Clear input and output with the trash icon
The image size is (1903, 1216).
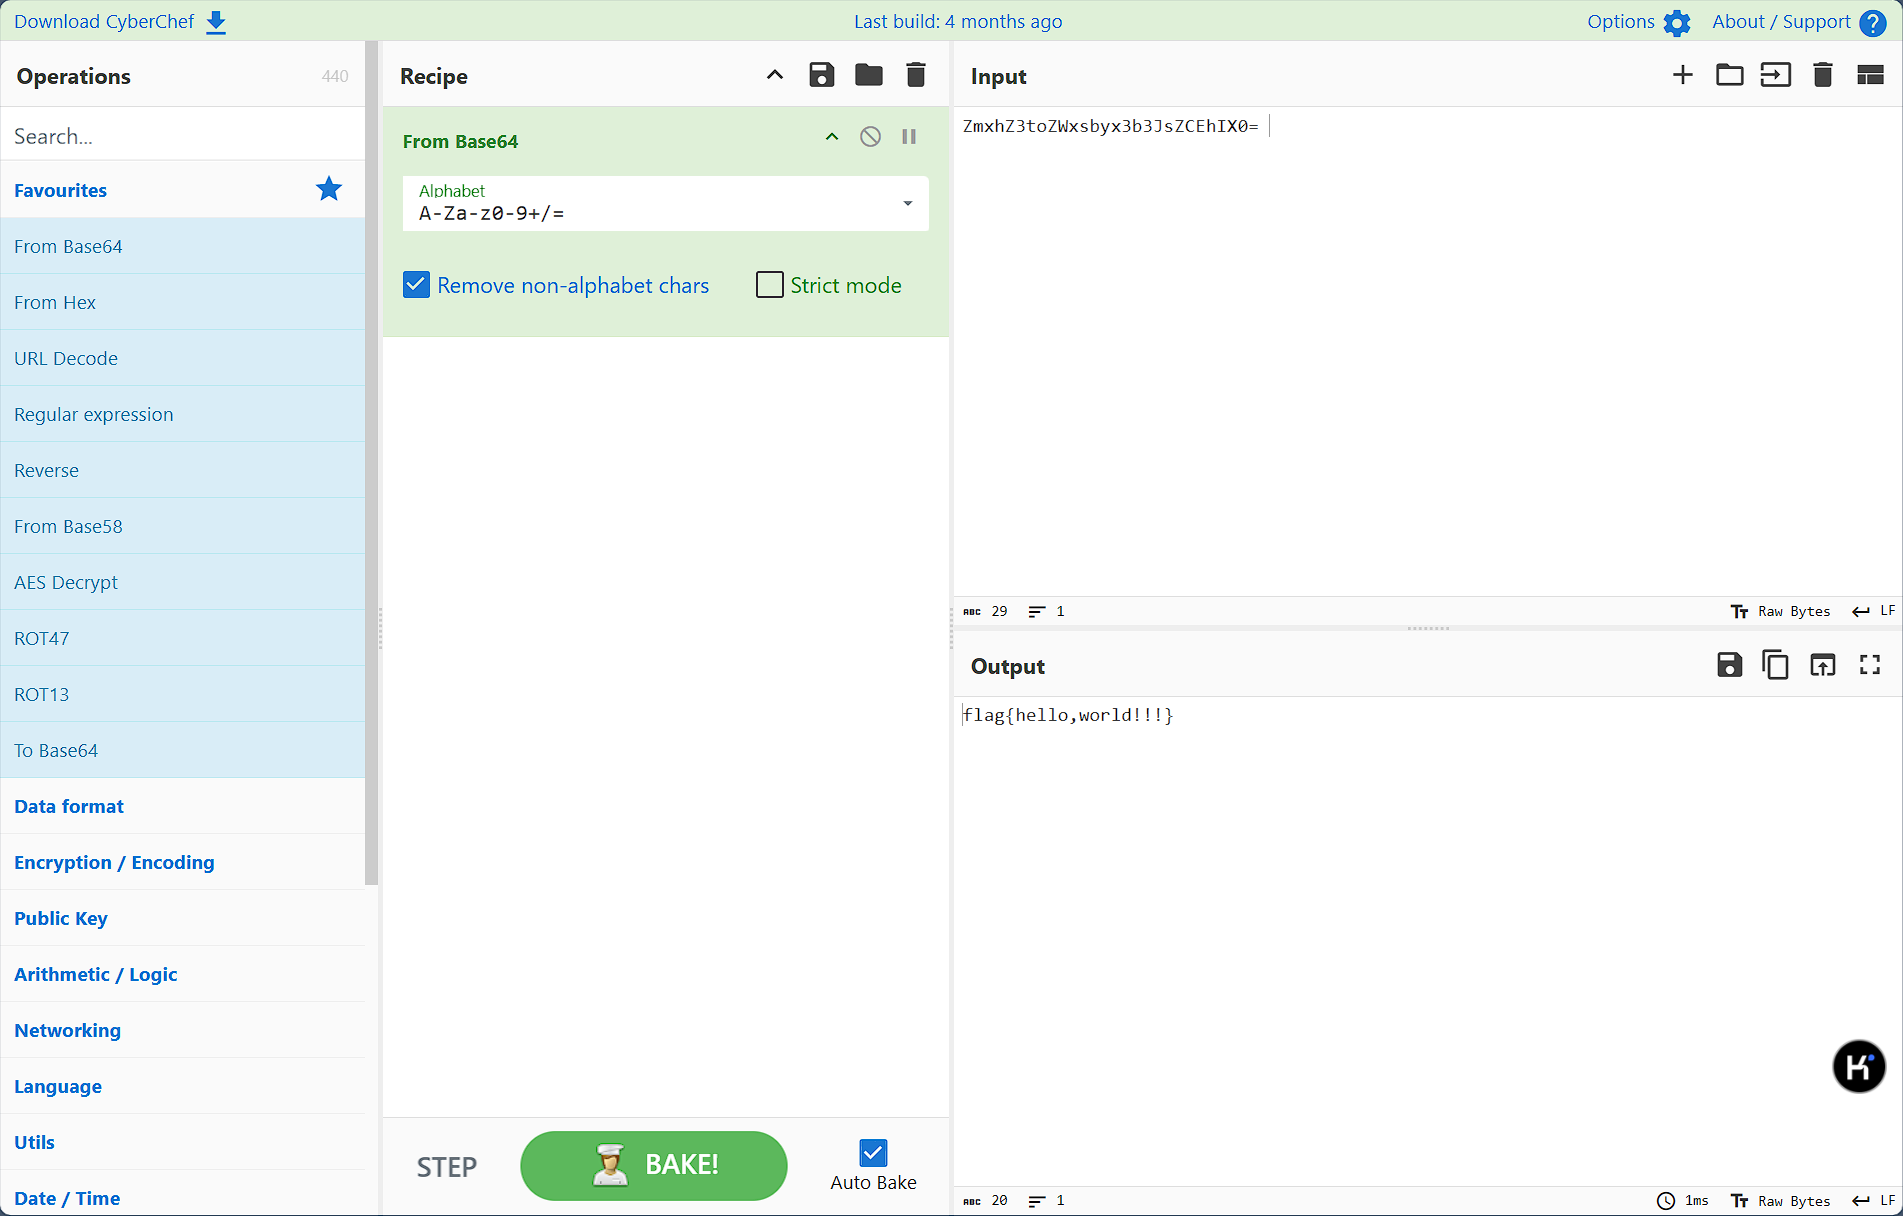tap(1823, 75)
